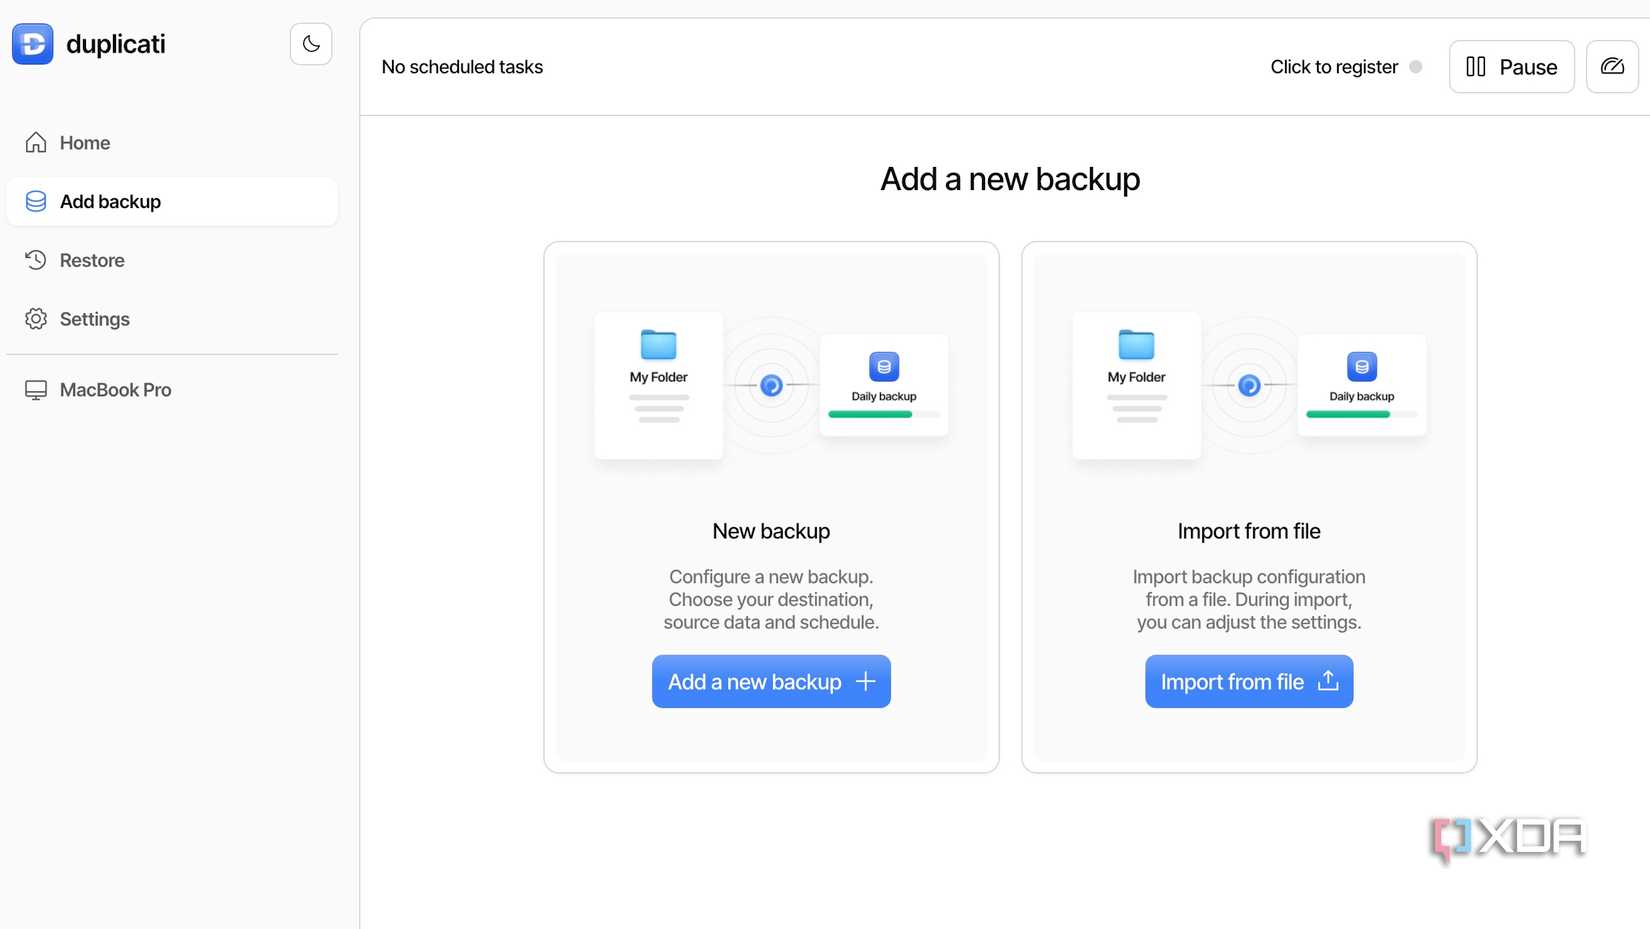Click the duplicati brand name text
Screen dimensions: 1650x929
pyautogui.click(x=116, y=44)
